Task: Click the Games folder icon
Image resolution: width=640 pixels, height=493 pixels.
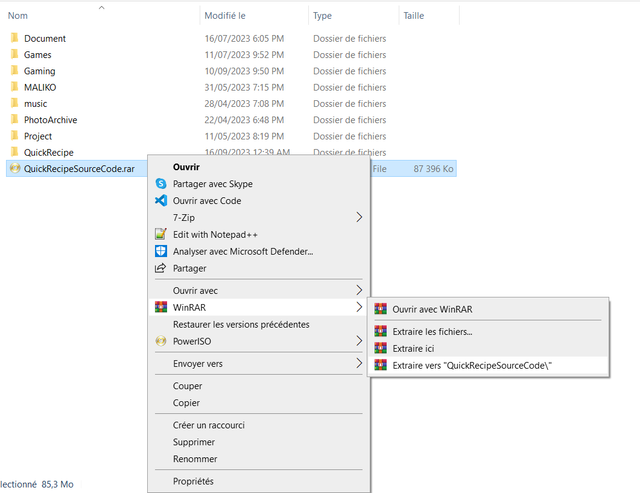Action: (14, 54)
